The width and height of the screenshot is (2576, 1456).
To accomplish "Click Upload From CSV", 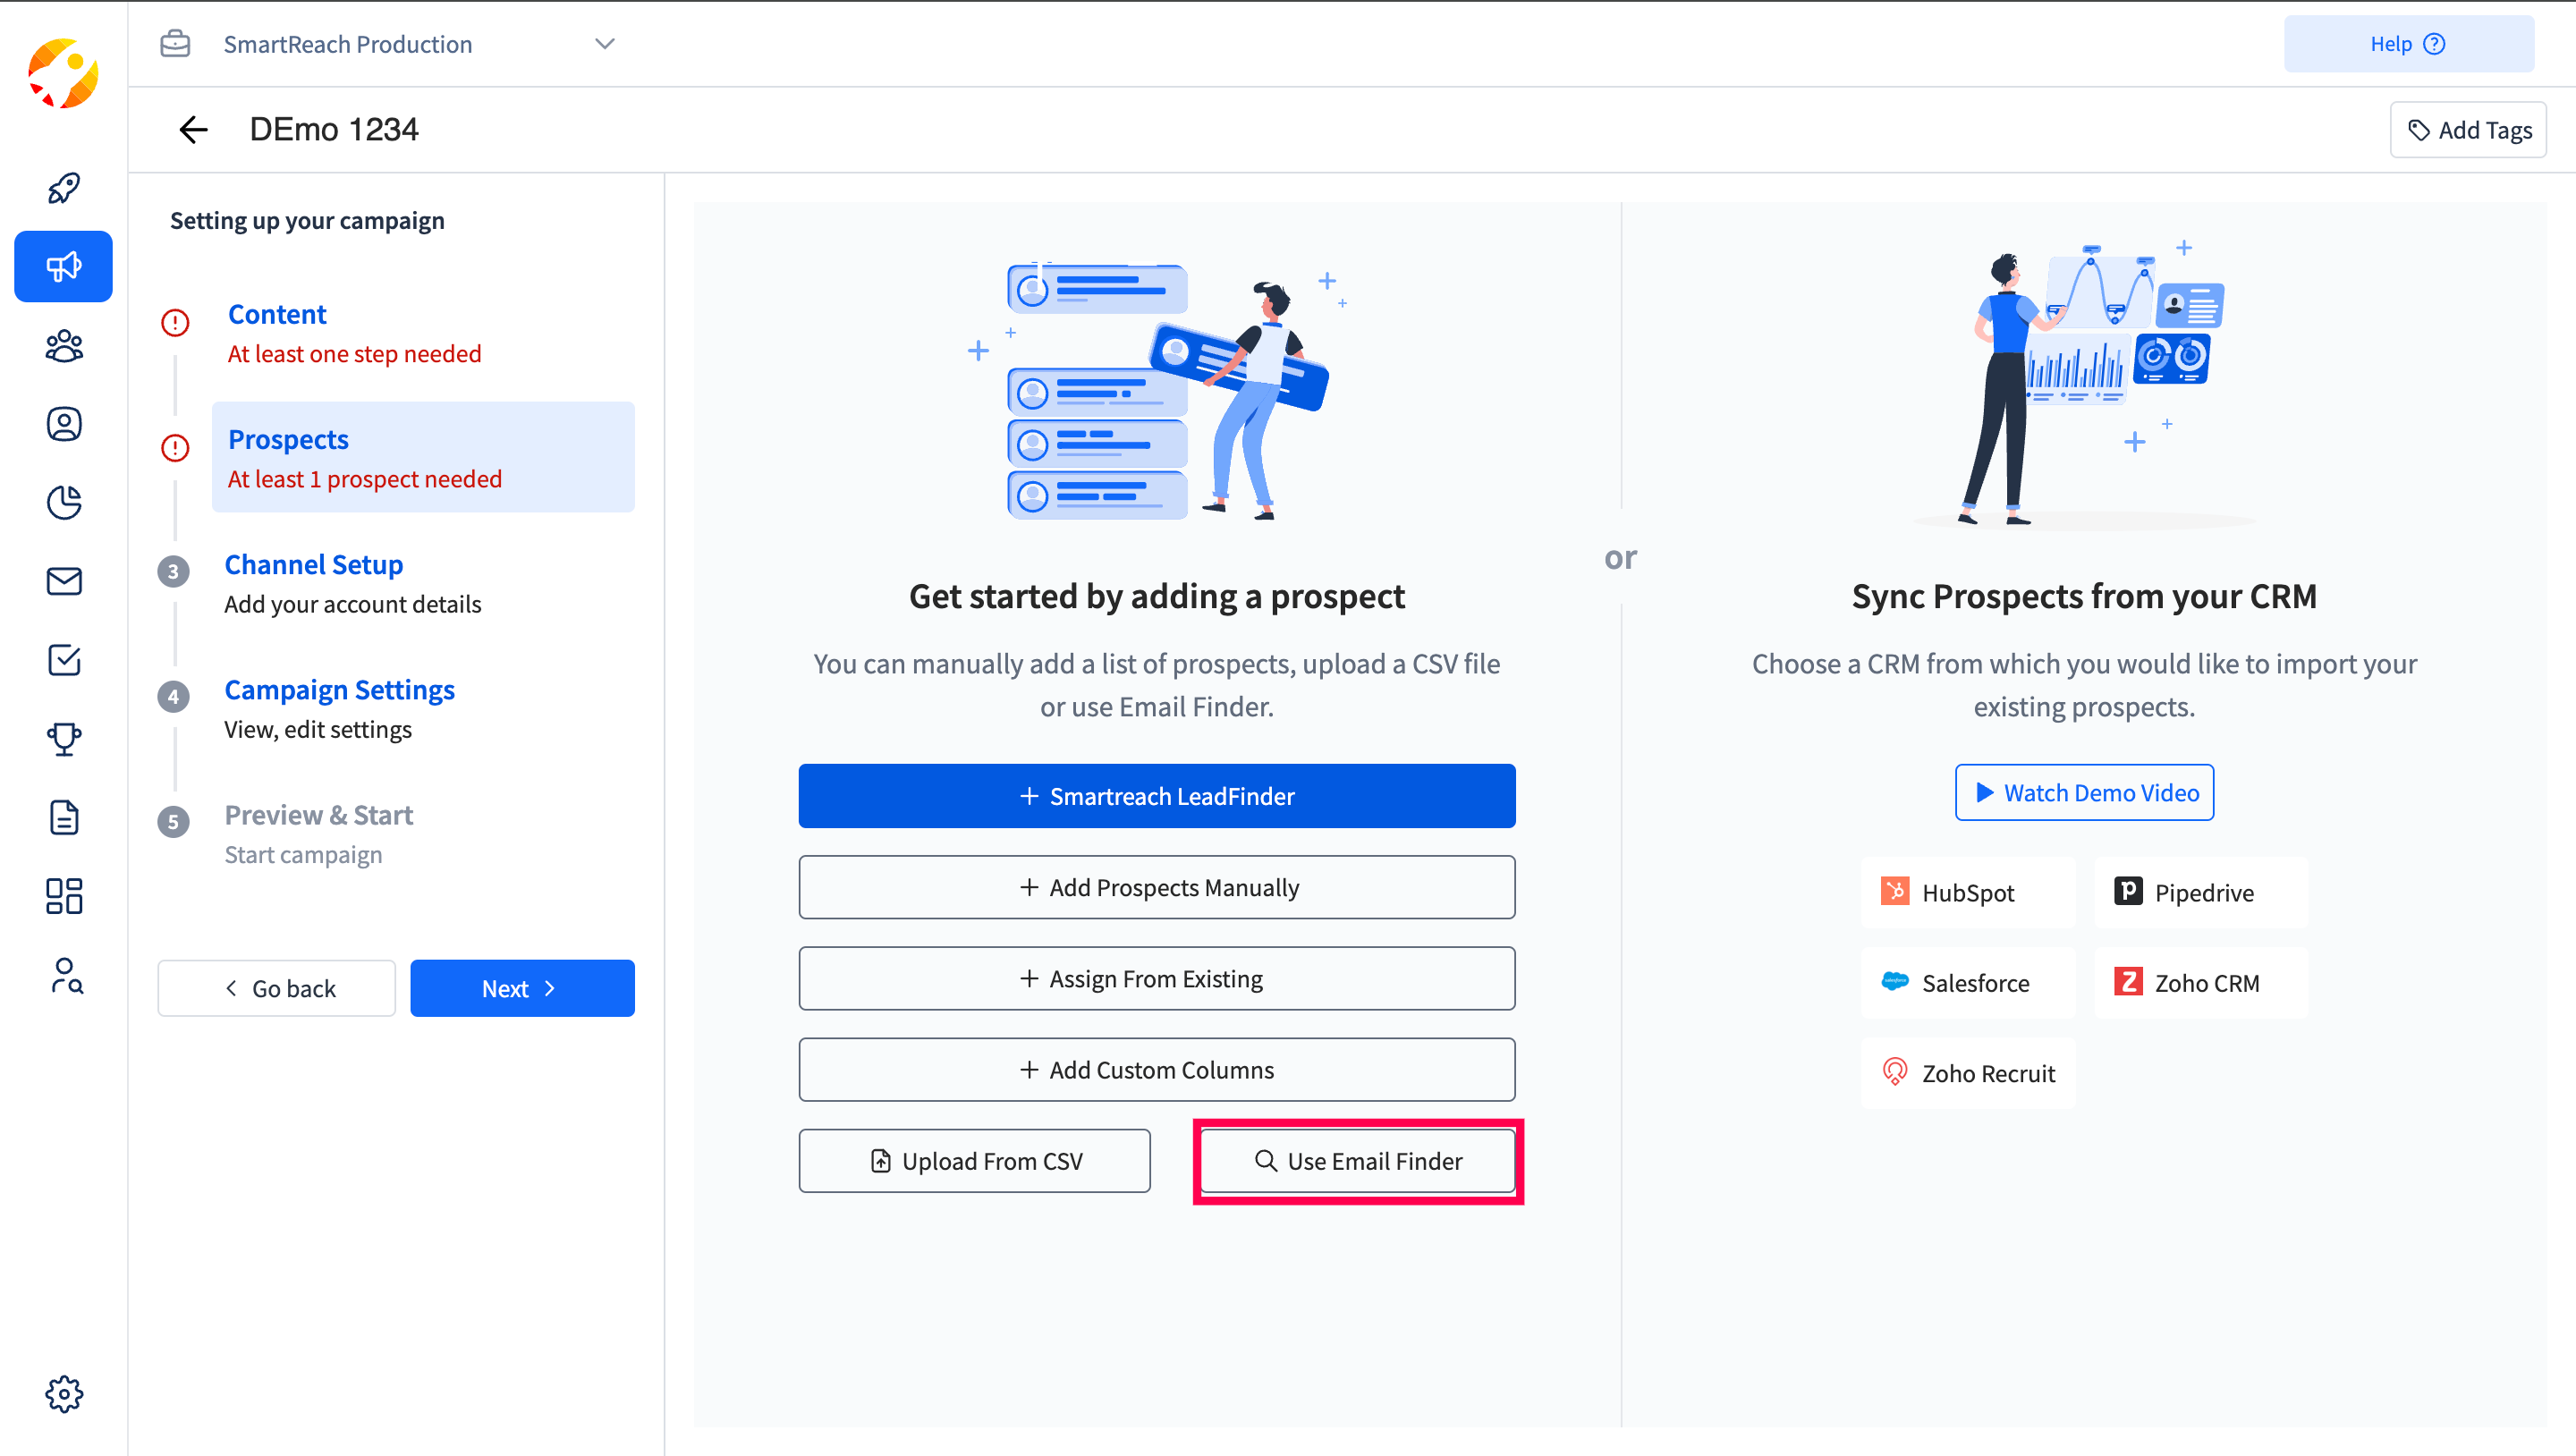I will (975, 1161).
